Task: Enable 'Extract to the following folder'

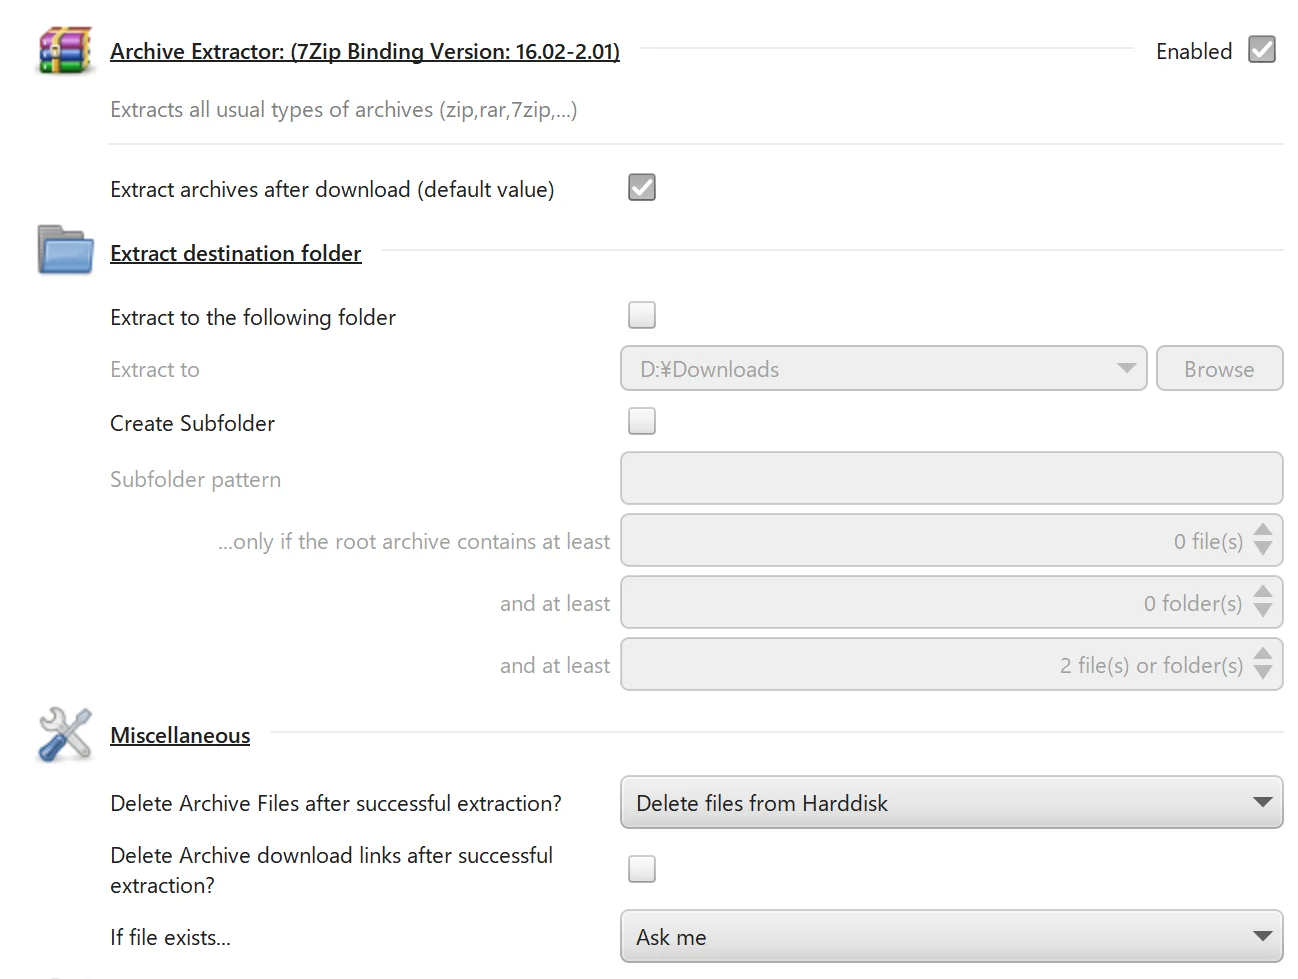Action: pos(641,314)
